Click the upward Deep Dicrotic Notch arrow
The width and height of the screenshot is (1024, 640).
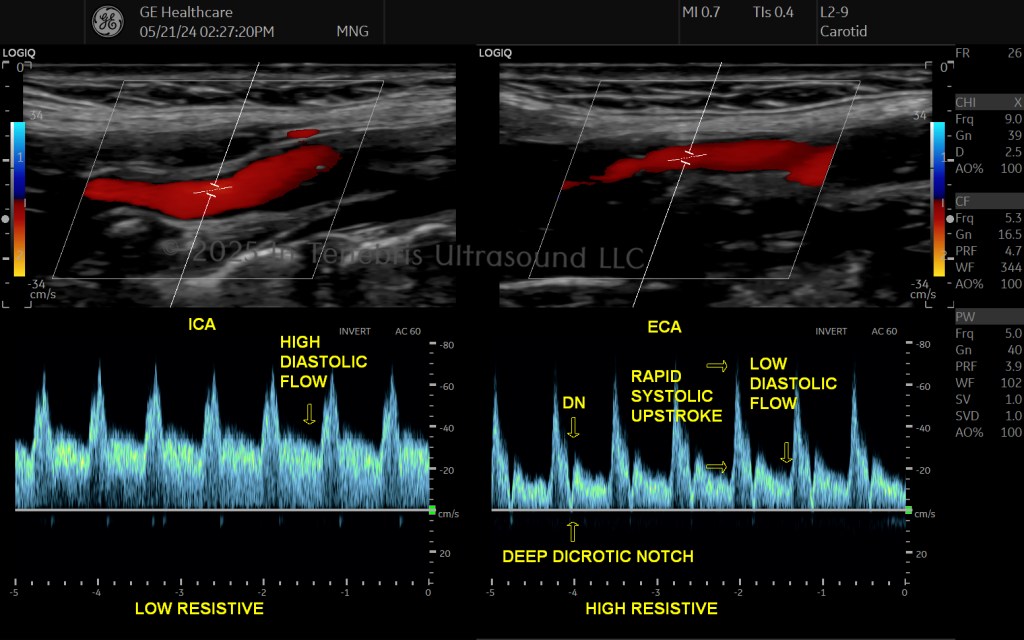[x=573, y=532]
